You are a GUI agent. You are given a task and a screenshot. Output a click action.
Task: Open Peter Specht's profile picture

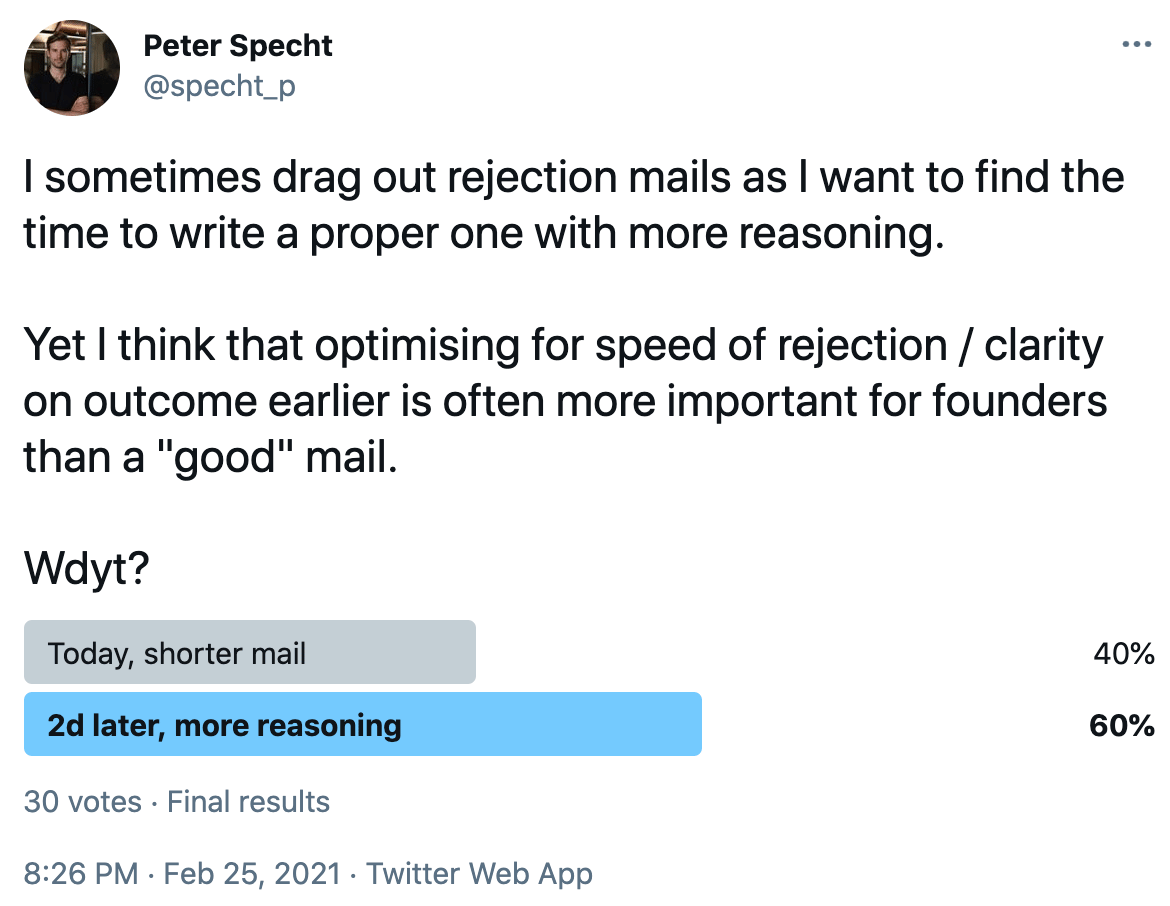pos(72,68)
